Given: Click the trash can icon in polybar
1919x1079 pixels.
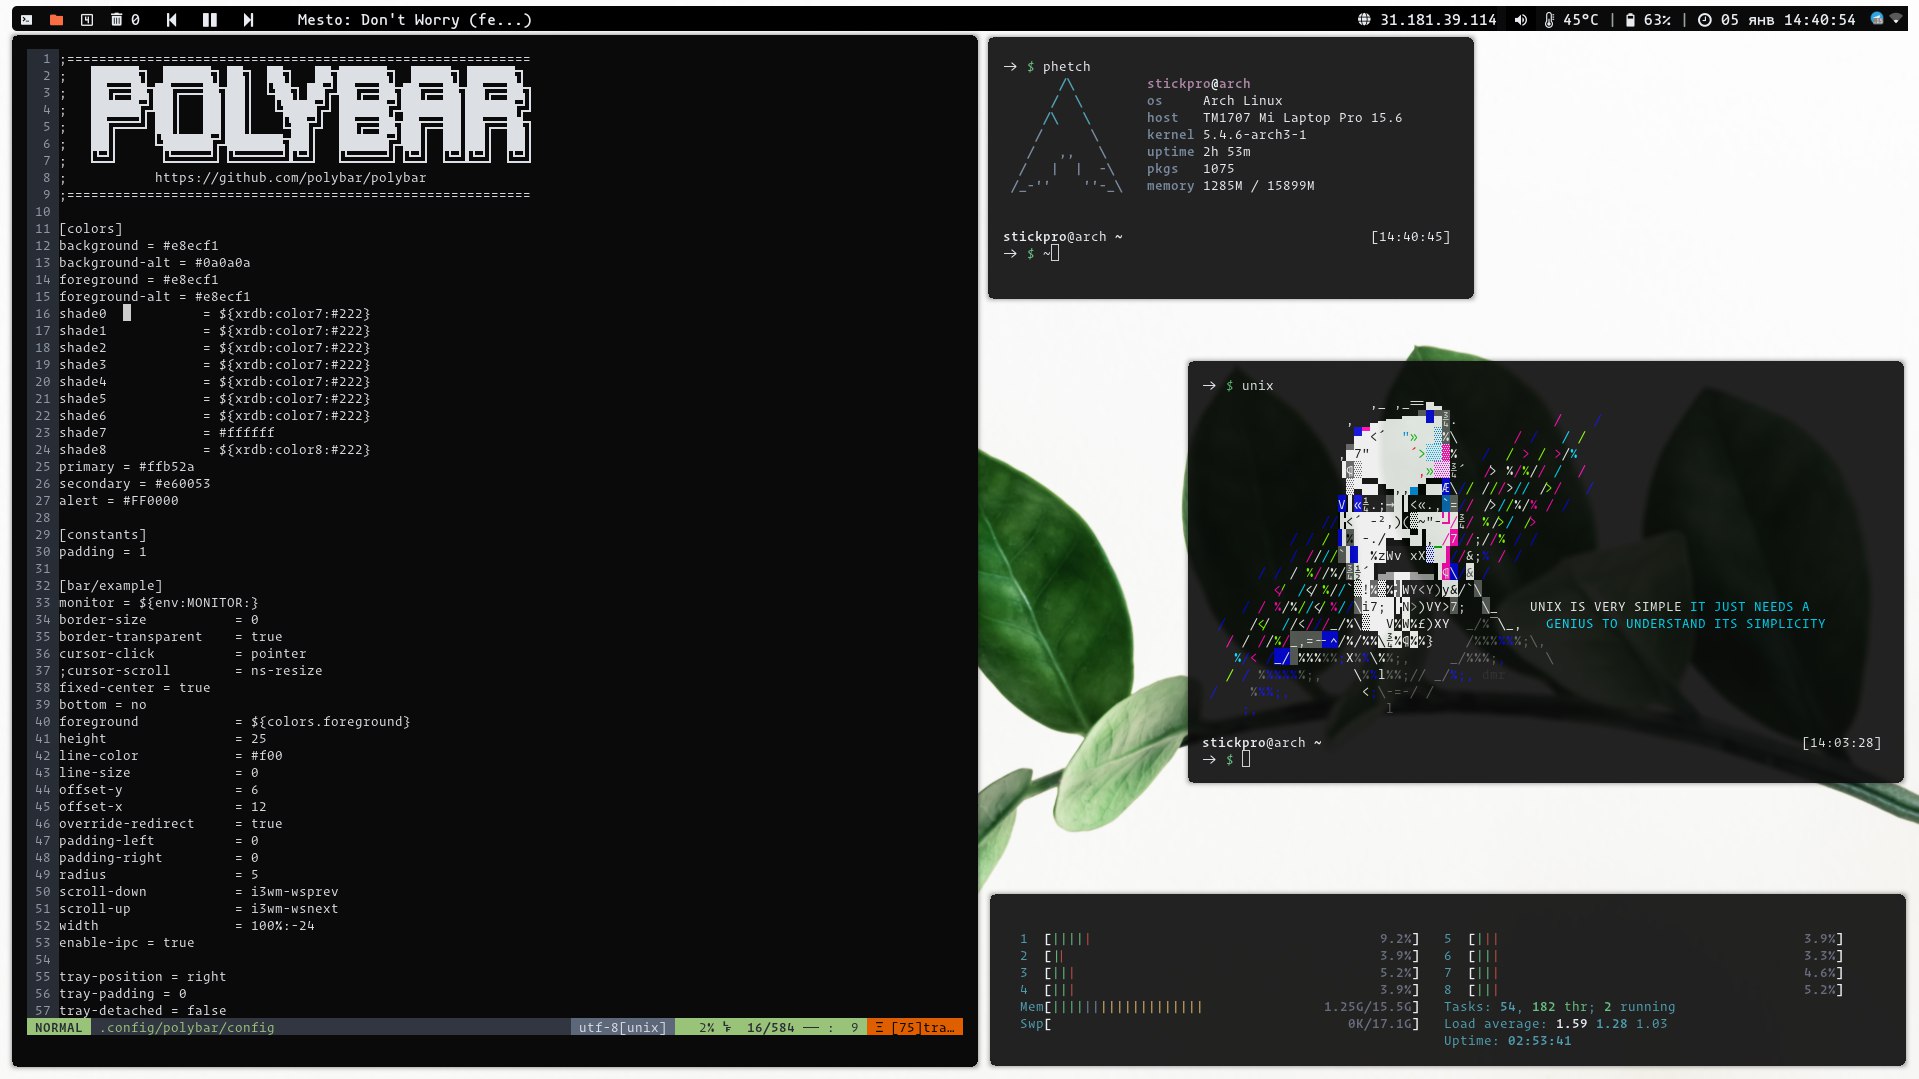Looking at the screenshot, I should [117, 19].
